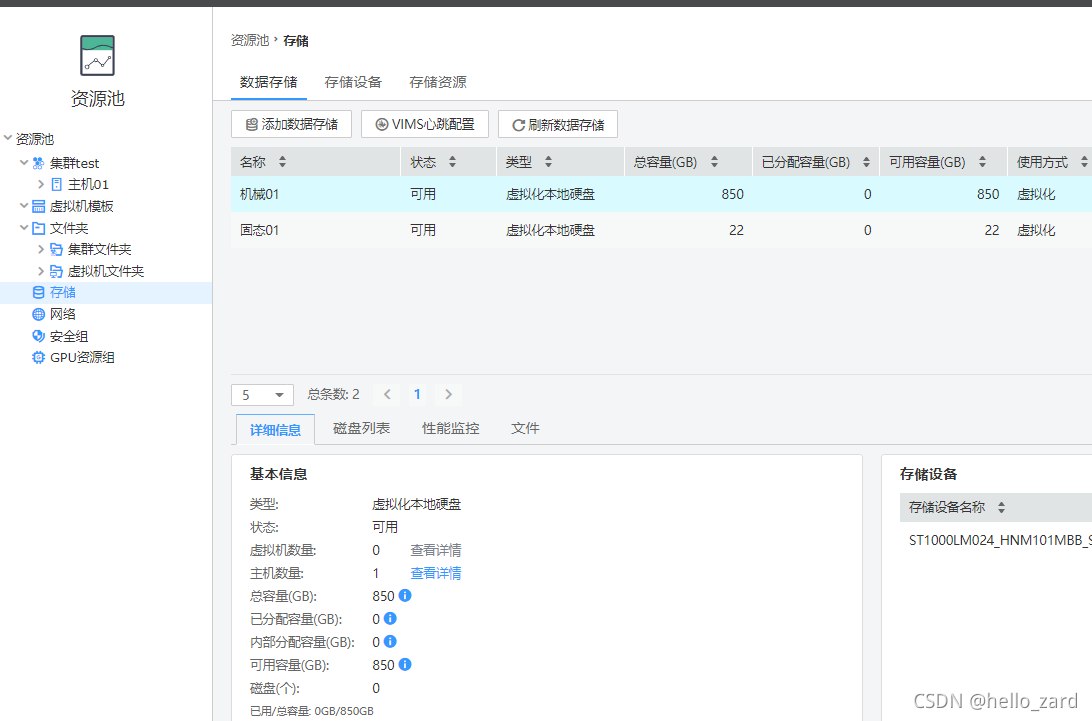Open the page size dropdown showing 5
1092x721 pixels.
[x=262, y=395]
